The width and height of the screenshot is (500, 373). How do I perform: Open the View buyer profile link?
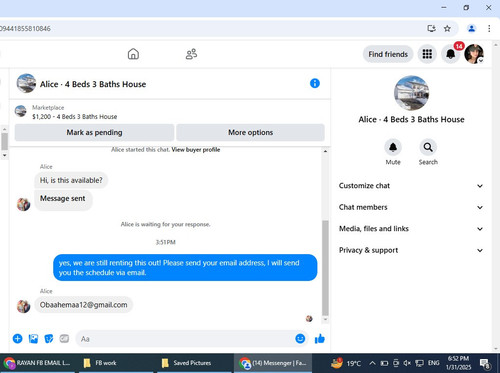point(196,150)
